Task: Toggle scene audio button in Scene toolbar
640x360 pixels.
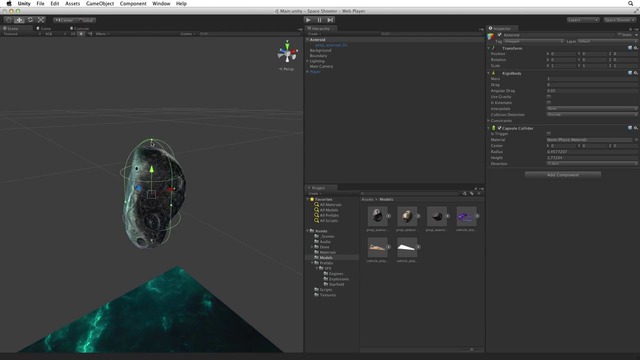Action: [x=90, y=34]
